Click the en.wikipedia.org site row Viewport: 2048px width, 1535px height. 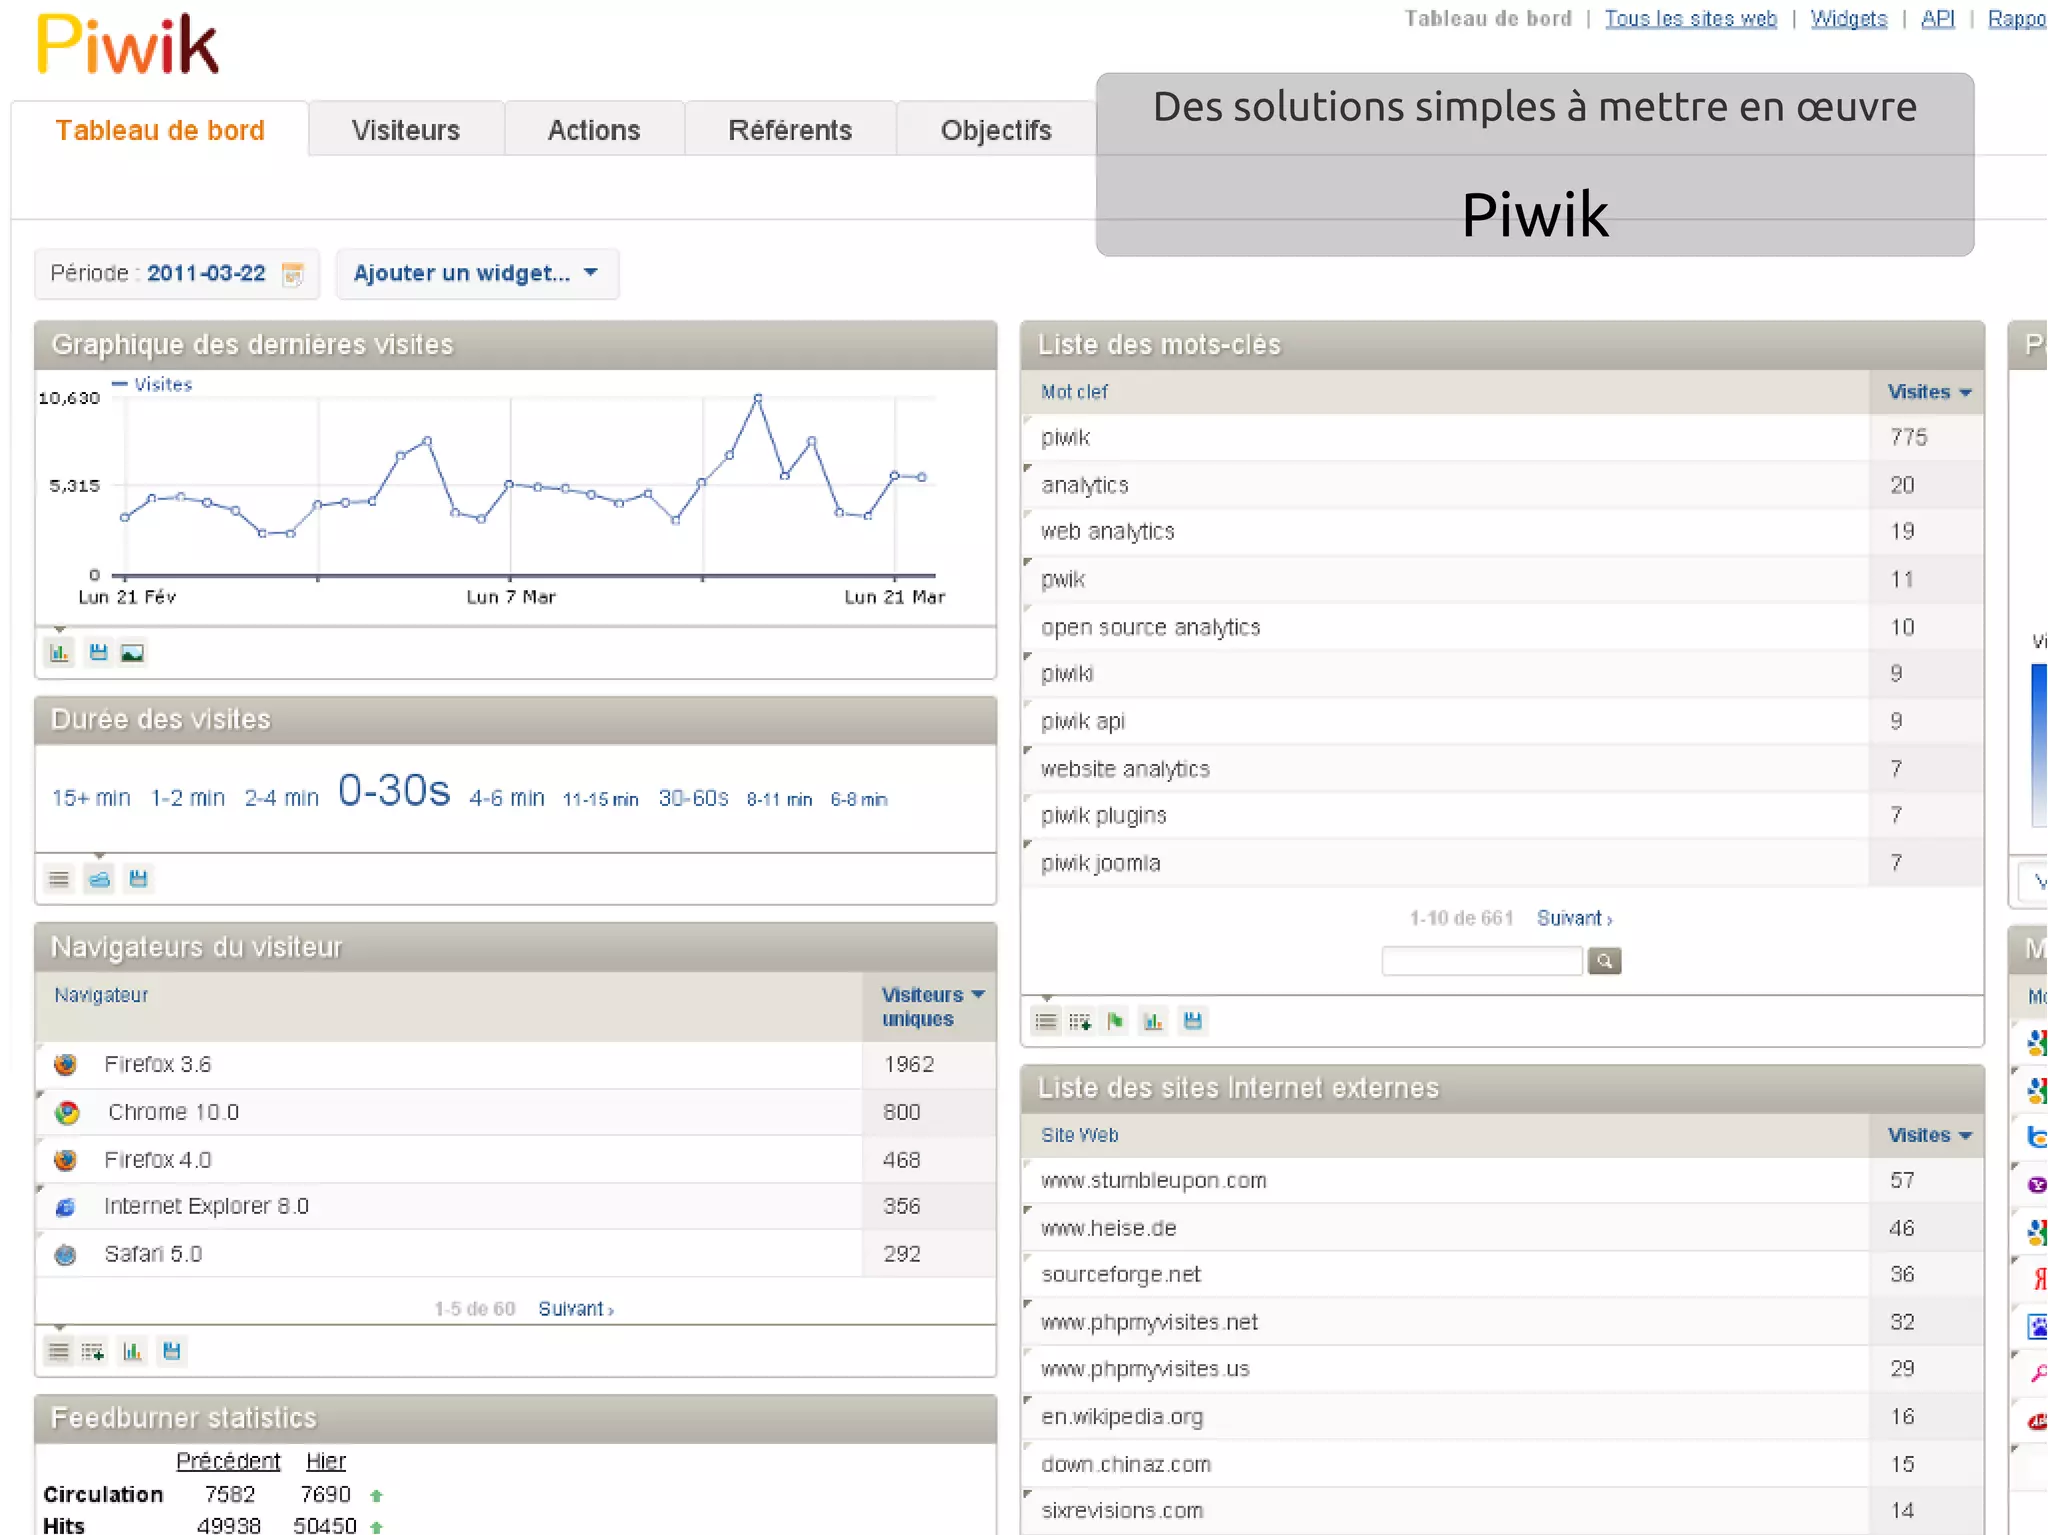point(1502,1417)
